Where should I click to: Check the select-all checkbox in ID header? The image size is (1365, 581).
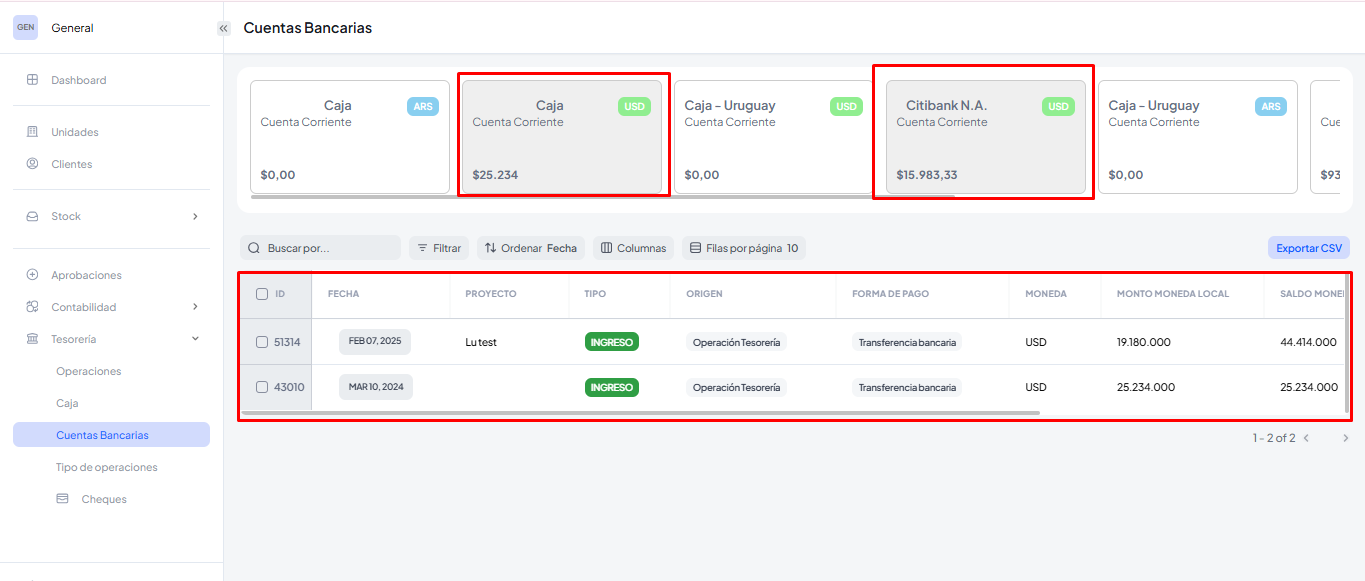pyautogui.click(x=262, y=294)
